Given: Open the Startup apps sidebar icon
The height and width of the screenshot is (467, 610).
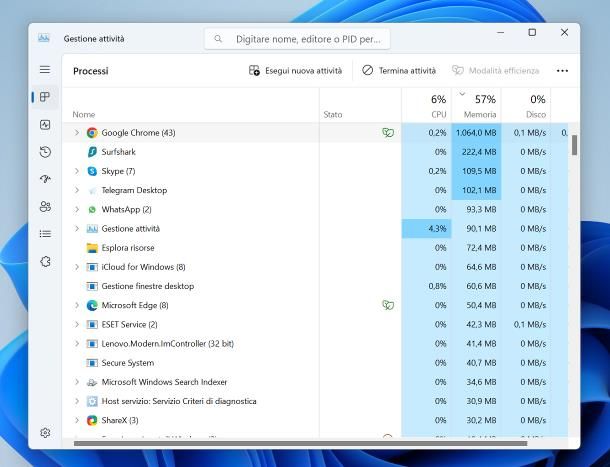Looking at the screenshot, I should point(45,179).
